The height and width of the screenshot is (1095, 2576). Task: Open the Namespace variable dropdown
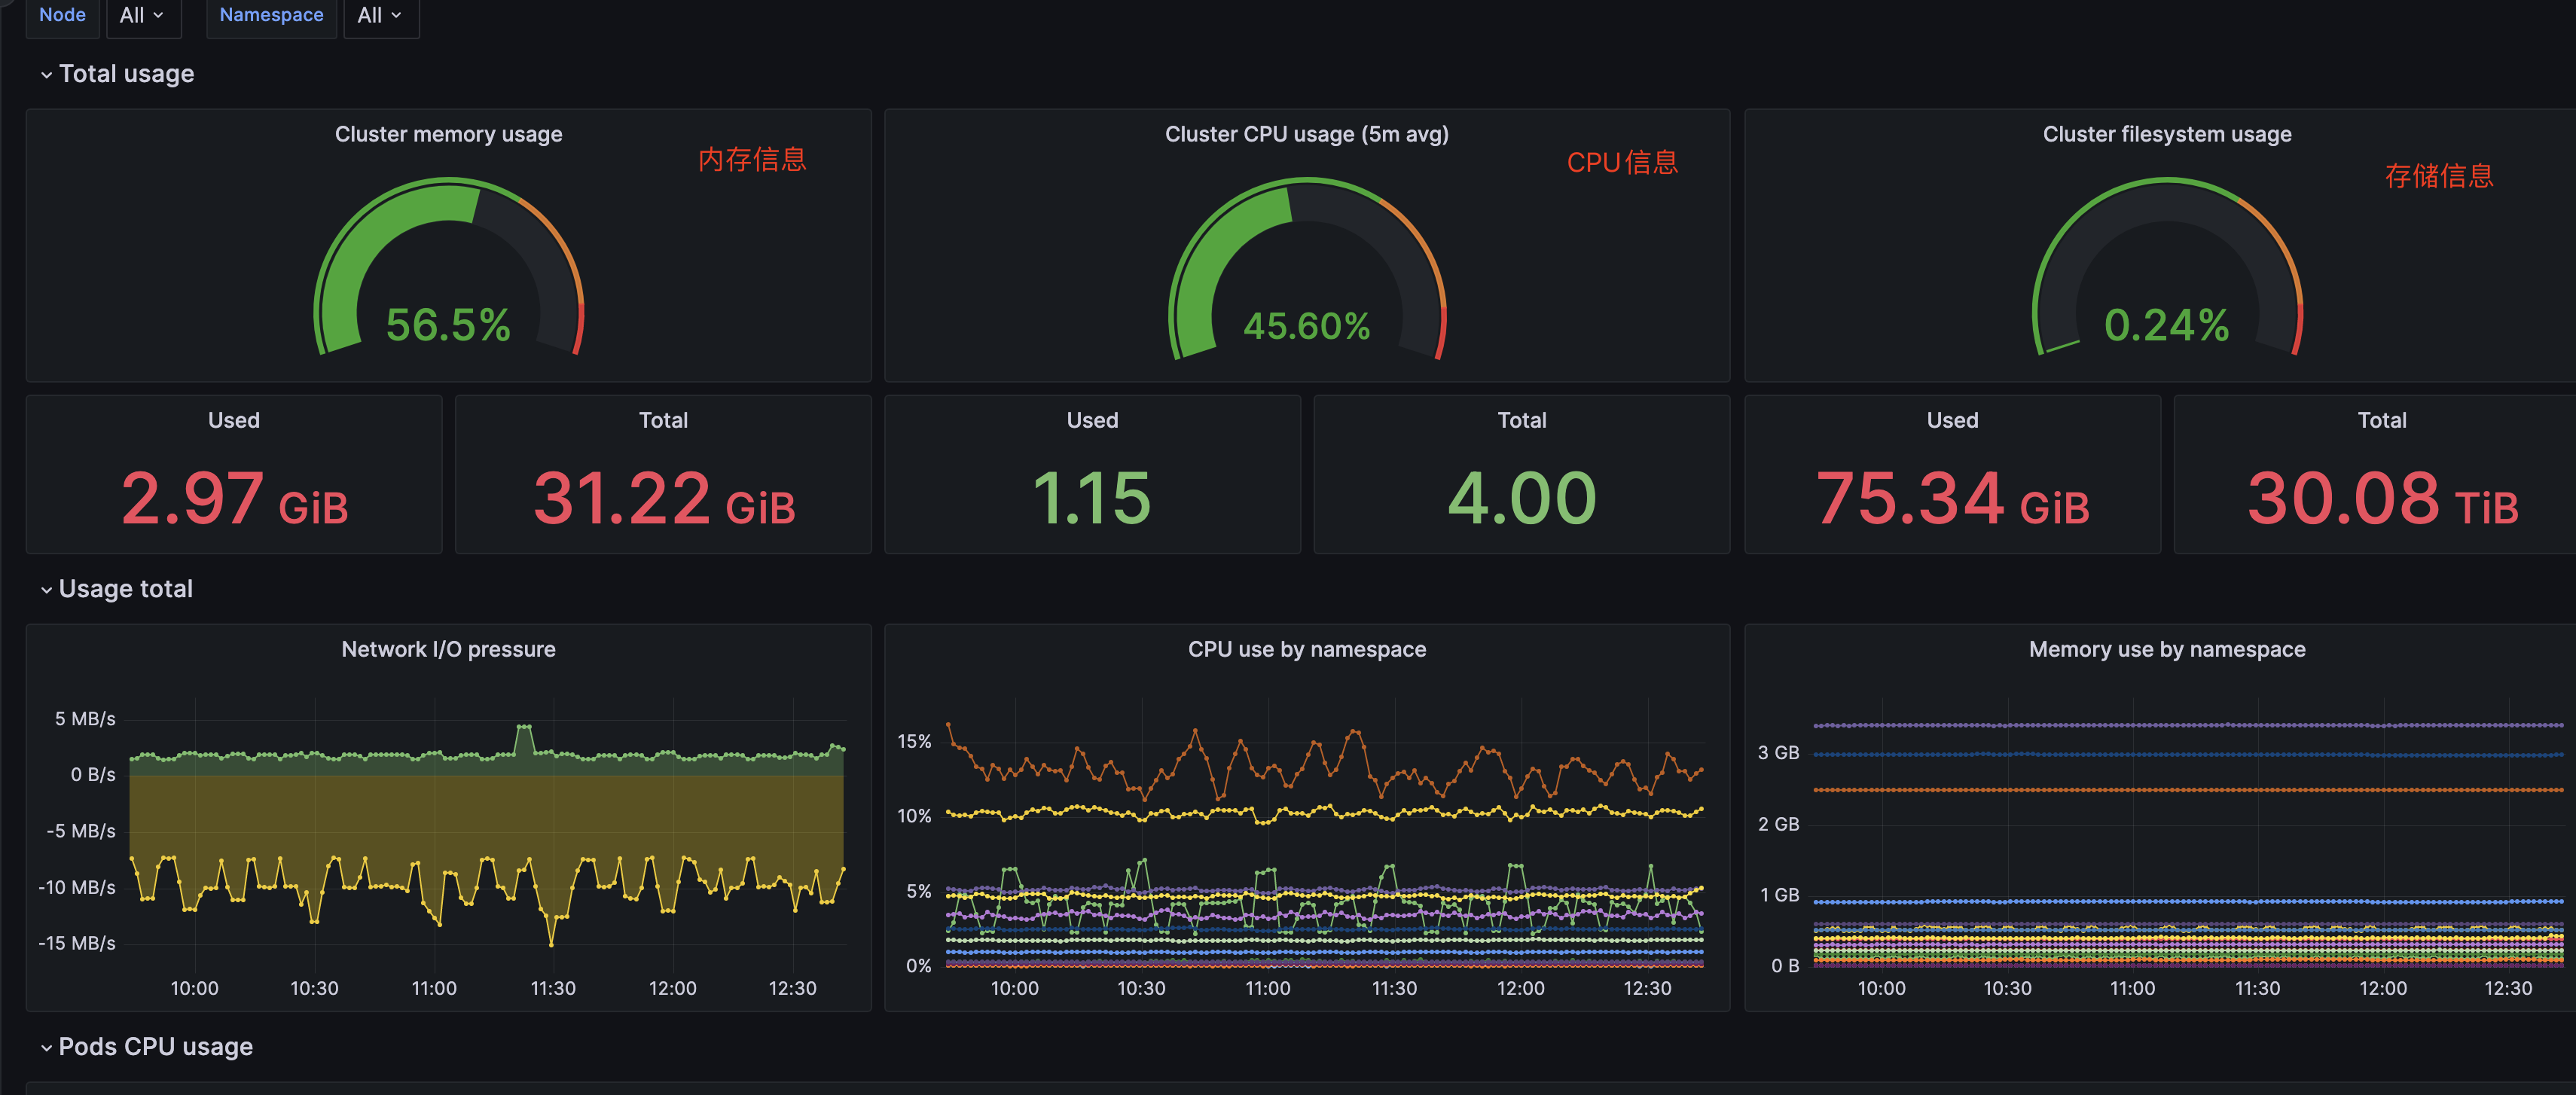click(x=380, y=15)
